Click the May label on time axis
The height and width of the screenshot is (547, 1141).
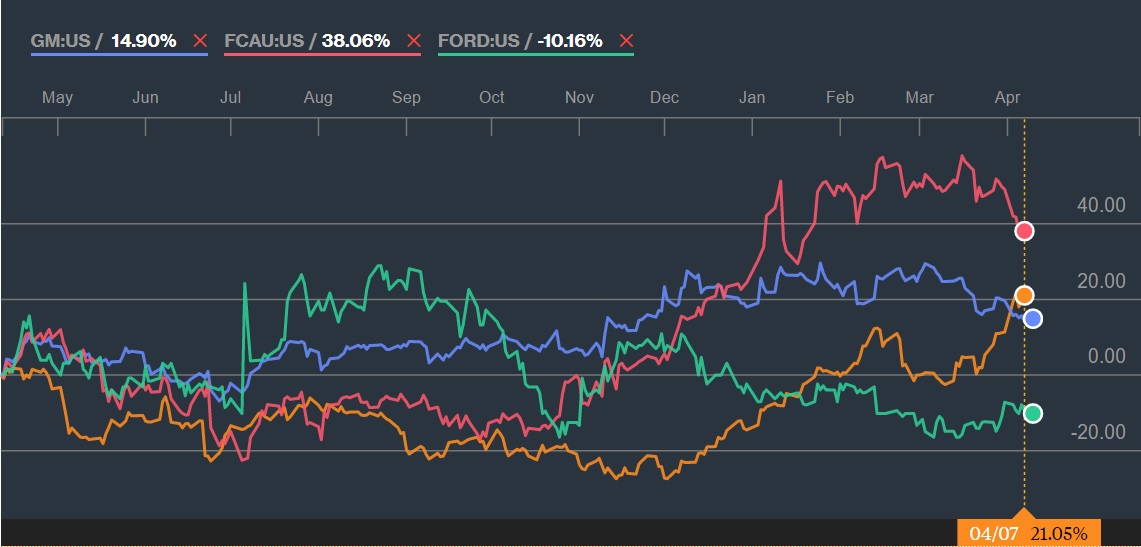pos(57,97)
